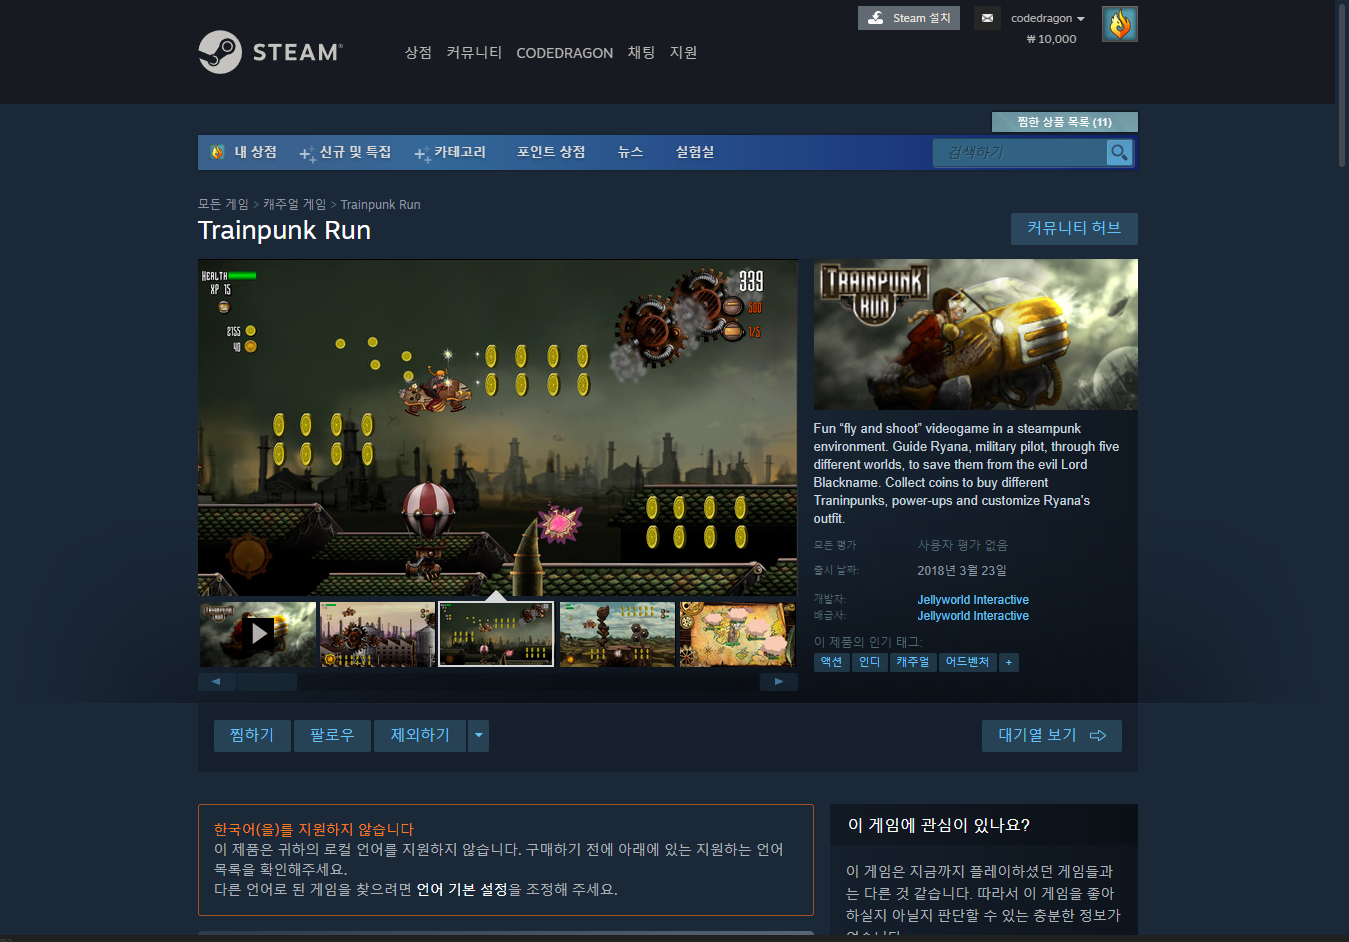The image size is (1349, 942).
Task: View wallet balance ₩10,000
Action: 1051,39
